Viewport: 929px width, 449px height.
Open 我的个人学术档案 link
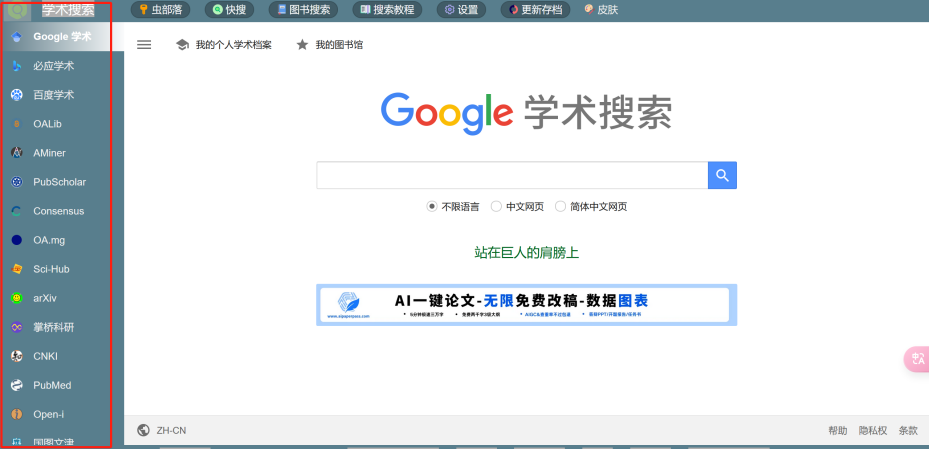pos(224,44)
